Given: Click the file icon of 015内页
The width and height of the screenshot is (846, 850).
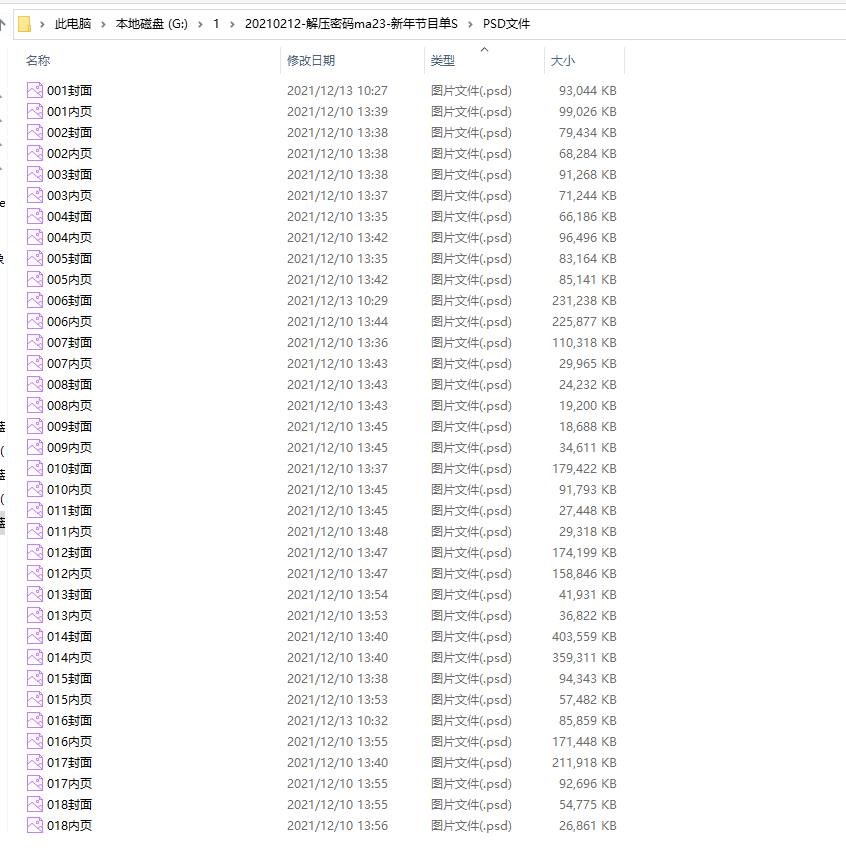Looking at the screenshot, I should [x=35, y=699].
